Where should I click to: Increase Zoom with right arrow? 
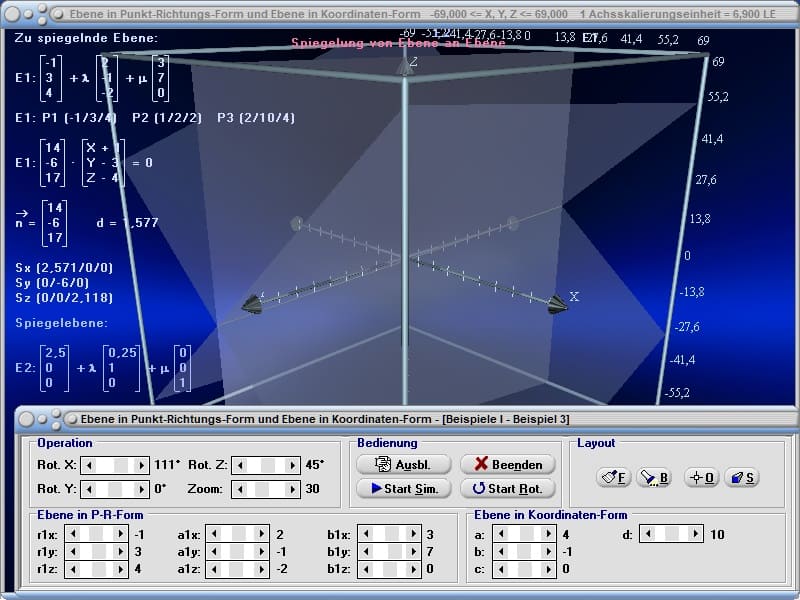click(292, 489)
